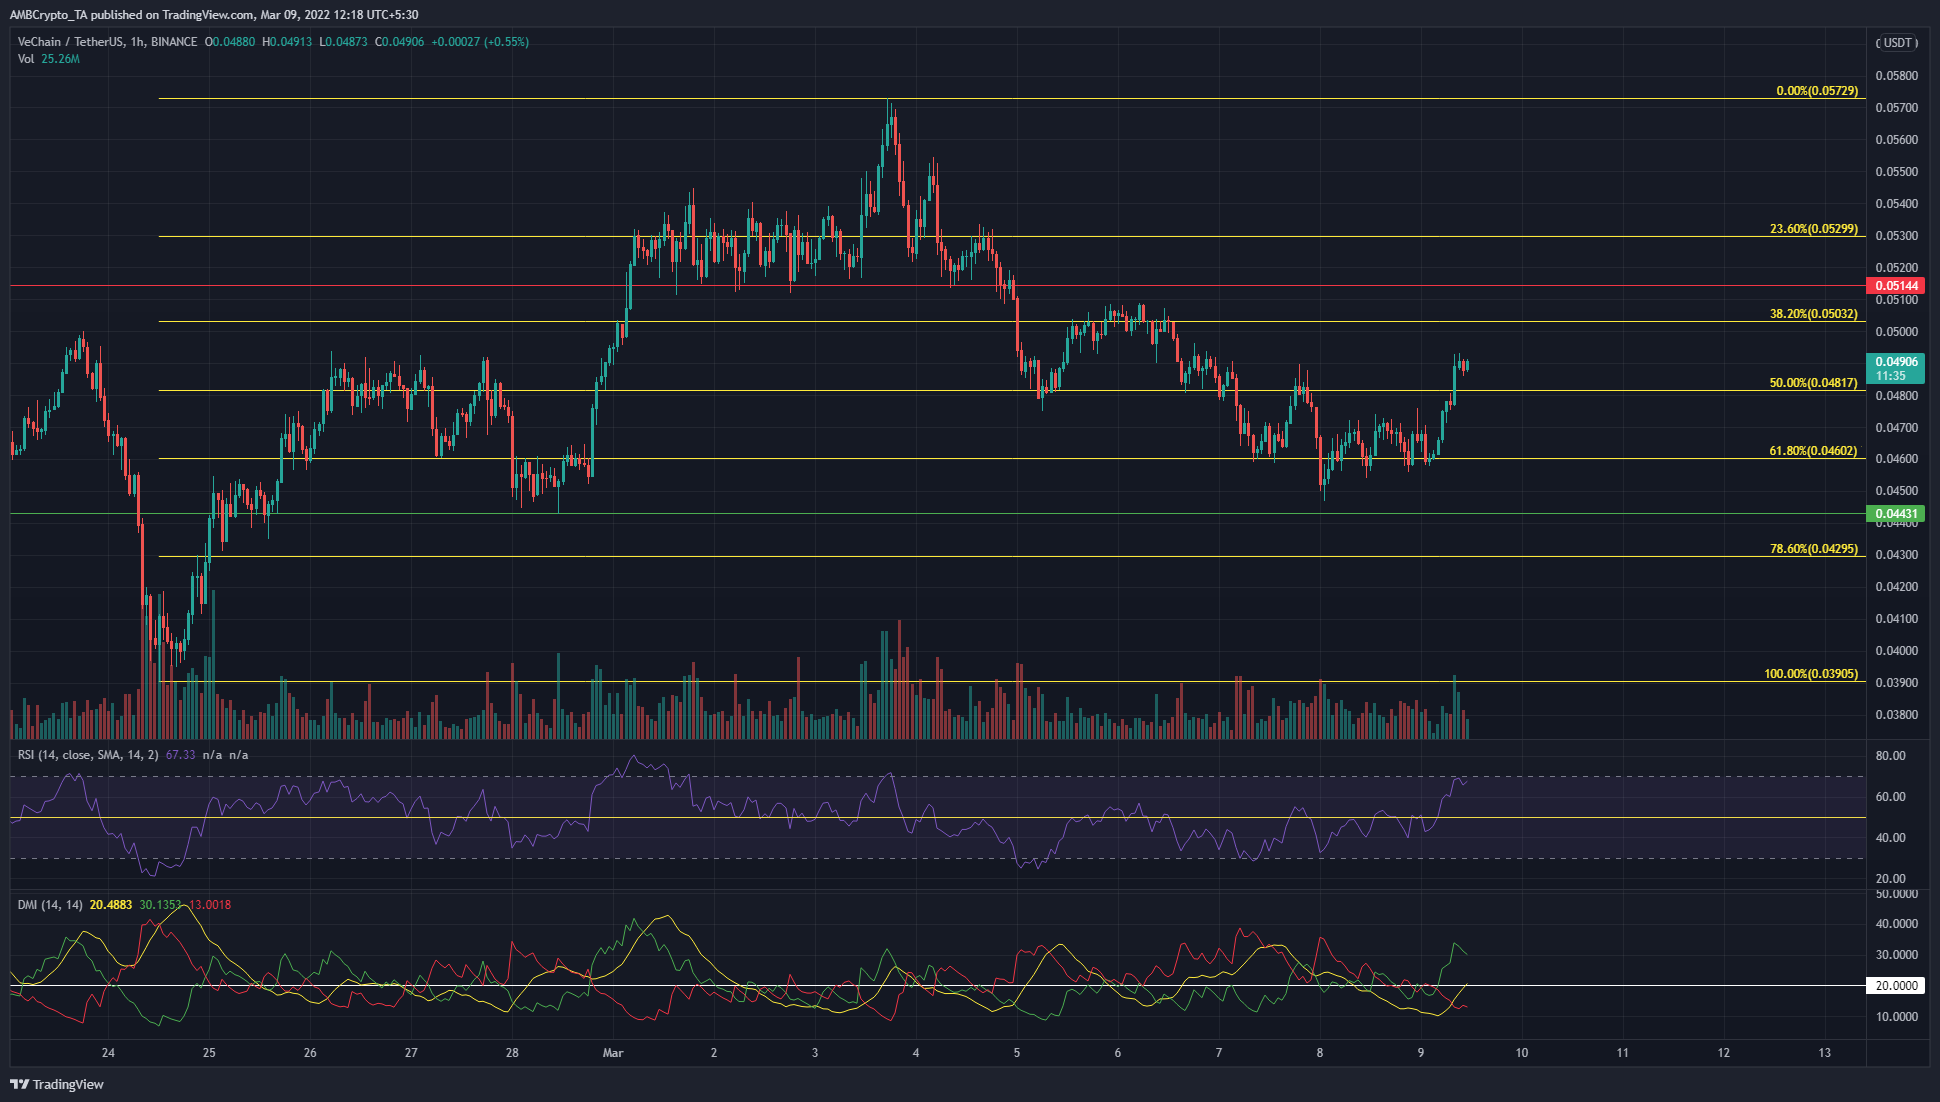Click the Mar label on the date axis
This screenshot has height=1102, width=1940.
[x=613, y=1053]
